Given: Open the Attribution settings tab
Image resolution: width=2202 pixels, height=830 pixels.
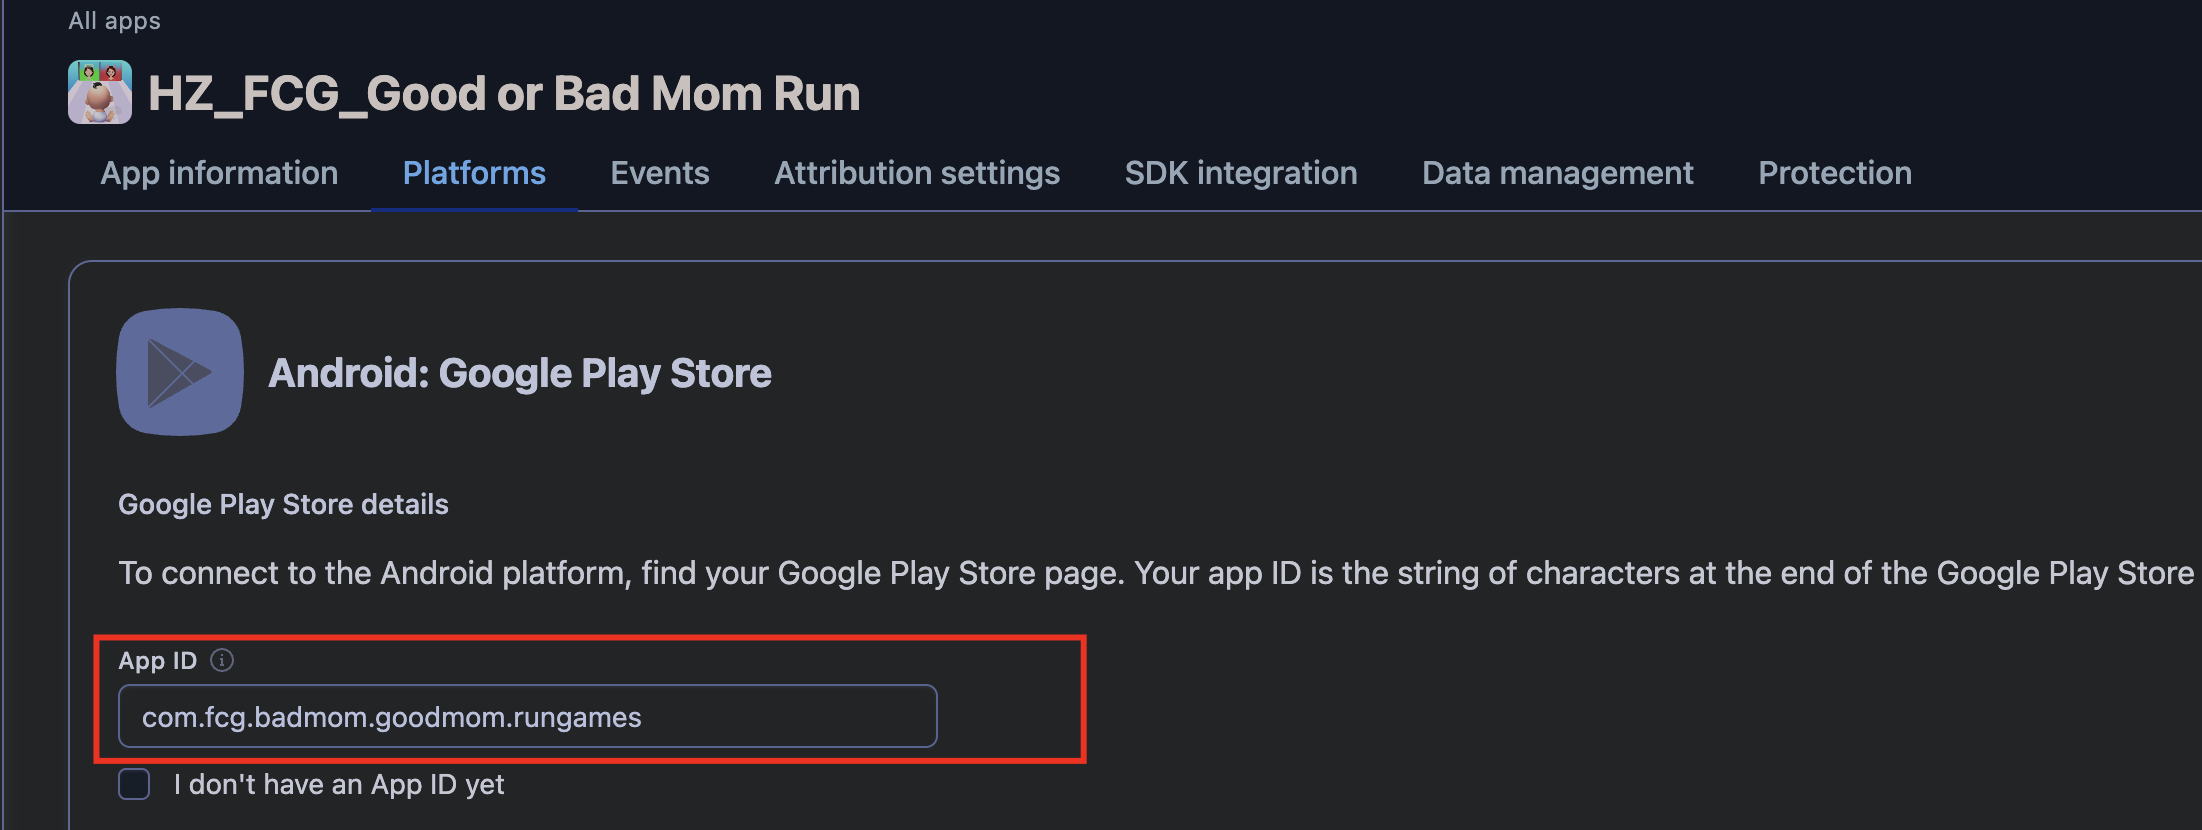Looking at the screenshot, I should pos(917,173).
